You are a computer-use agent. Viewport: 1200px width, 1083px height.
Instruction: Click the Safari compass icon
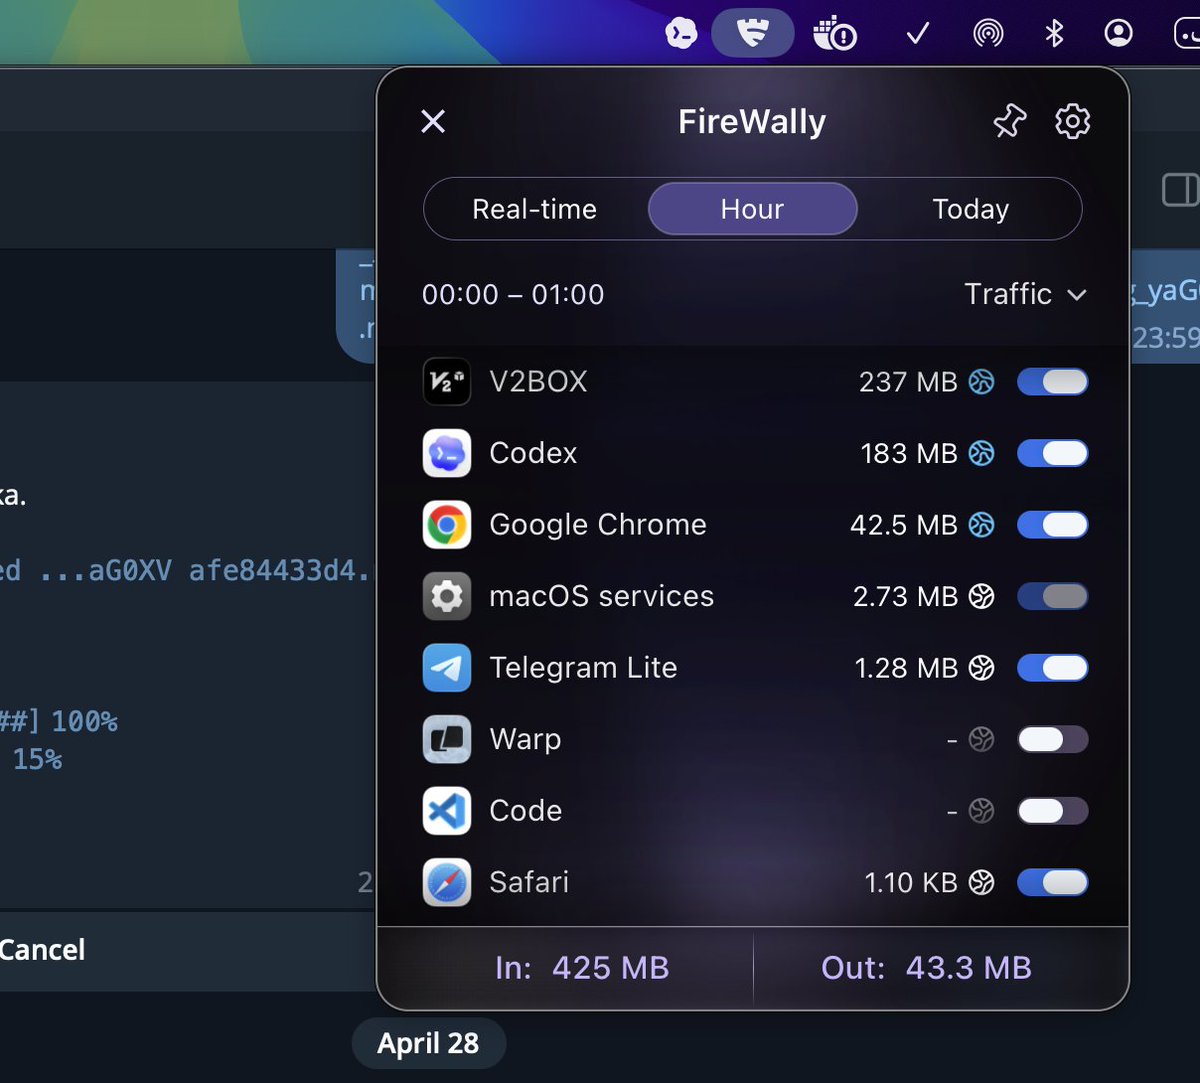click(446, 882)
